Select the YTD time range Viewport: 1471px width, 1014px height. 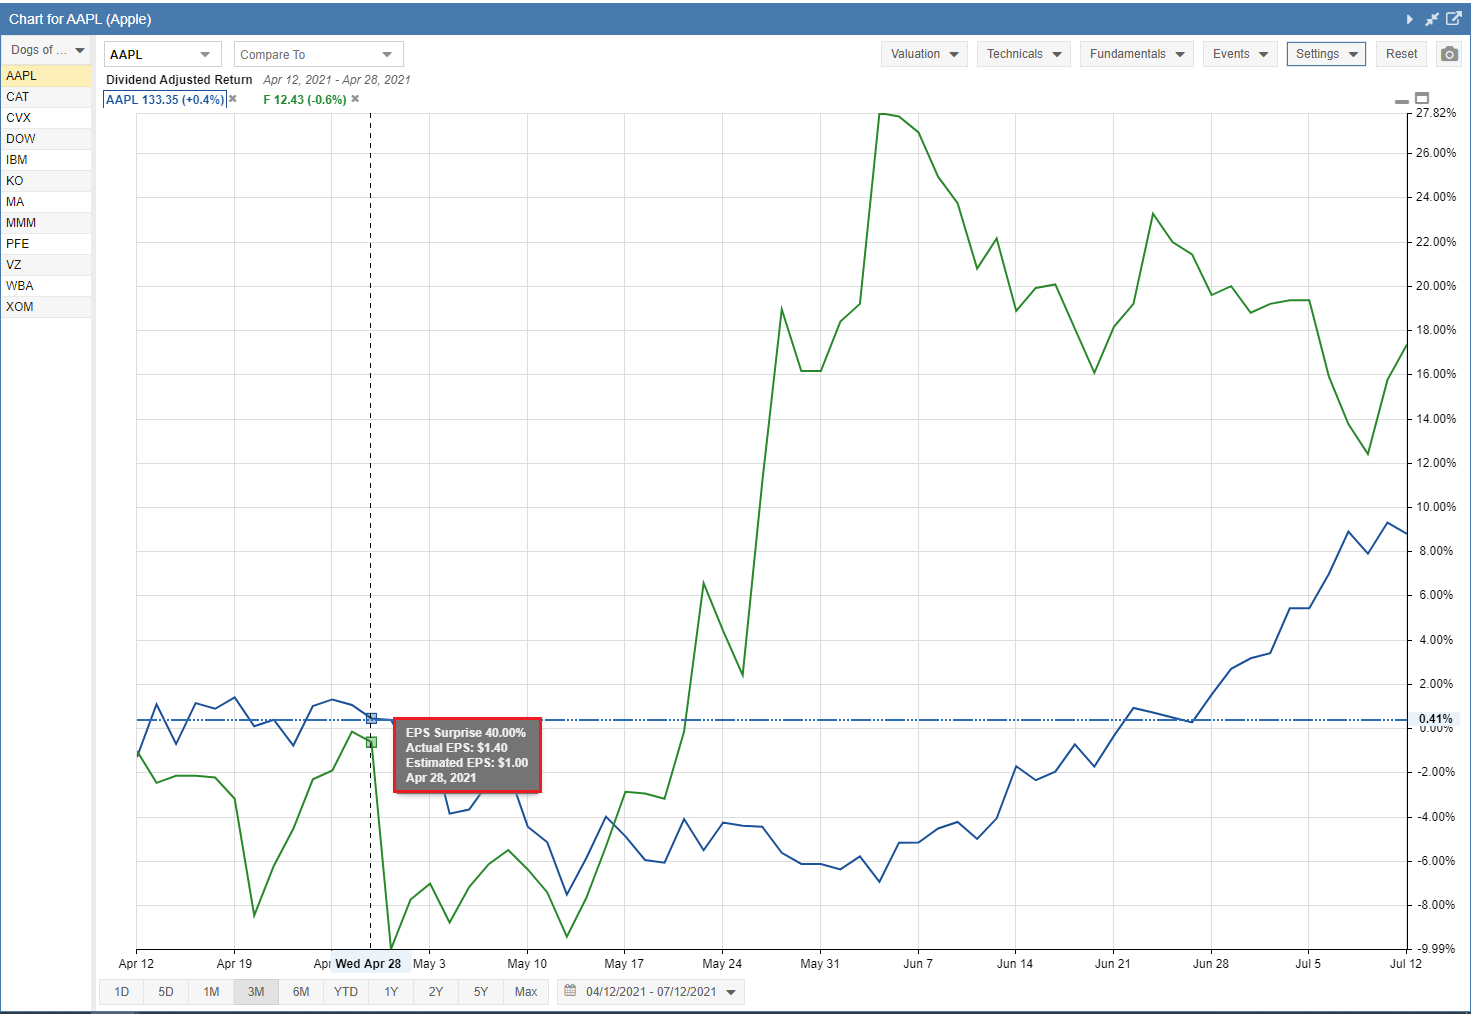[x=346, y=992]
